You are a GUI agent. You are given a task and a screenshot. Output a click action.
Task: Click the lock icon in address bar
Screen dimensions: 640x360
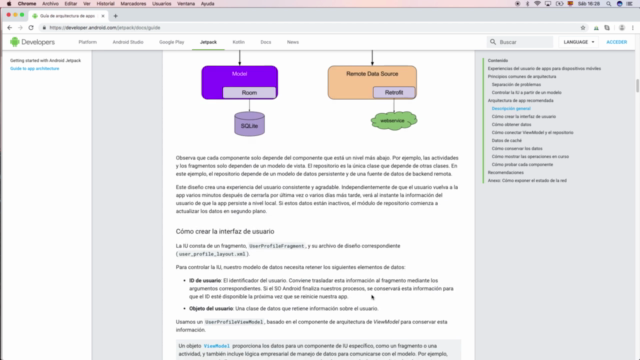click(x=44, y=28)
